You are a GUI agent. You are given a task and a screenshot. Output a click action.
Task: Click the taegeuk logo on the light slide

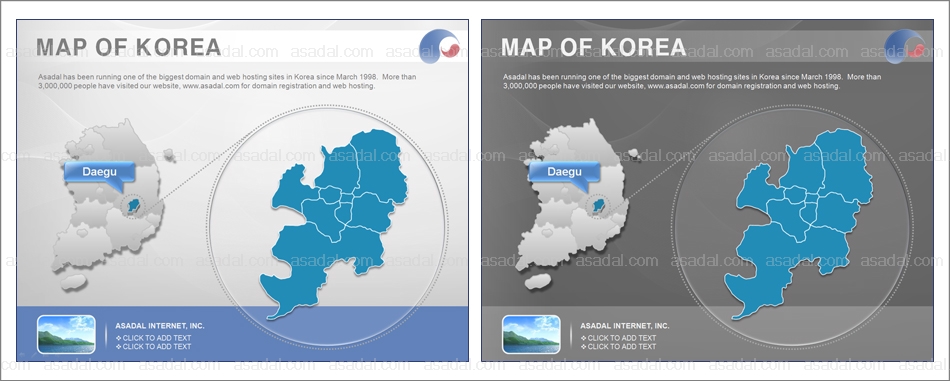[440, 46]
